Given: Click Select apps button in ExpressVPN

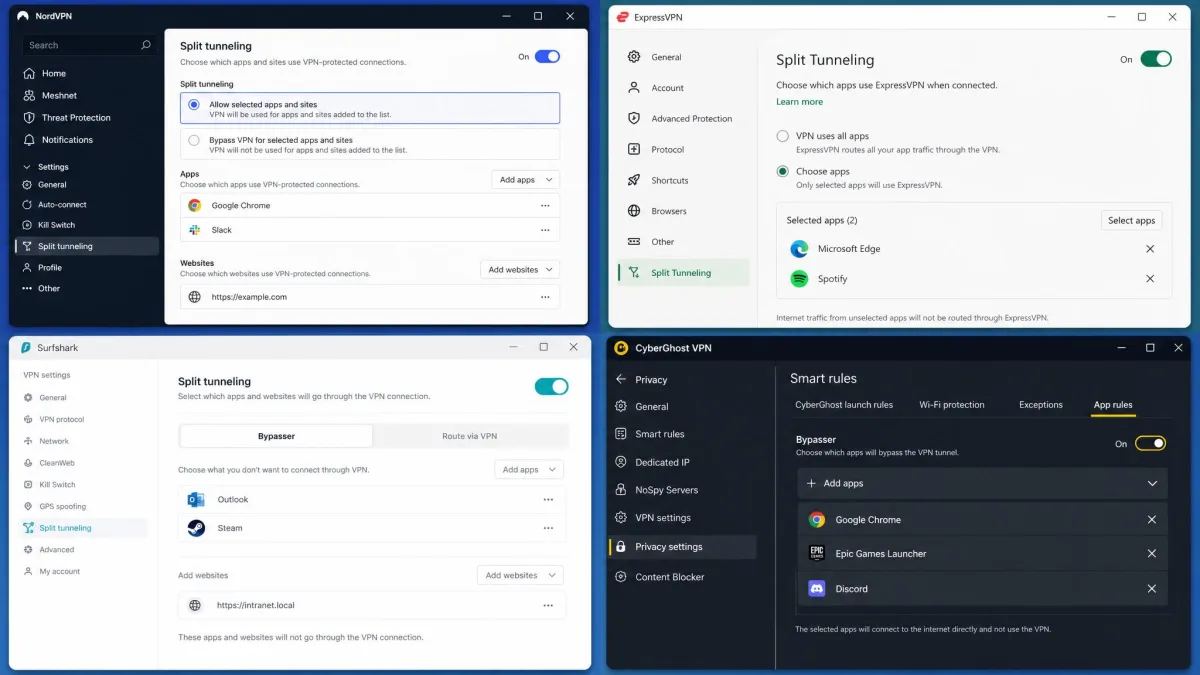Looking at the screenshot, I should pos(1132,220).
